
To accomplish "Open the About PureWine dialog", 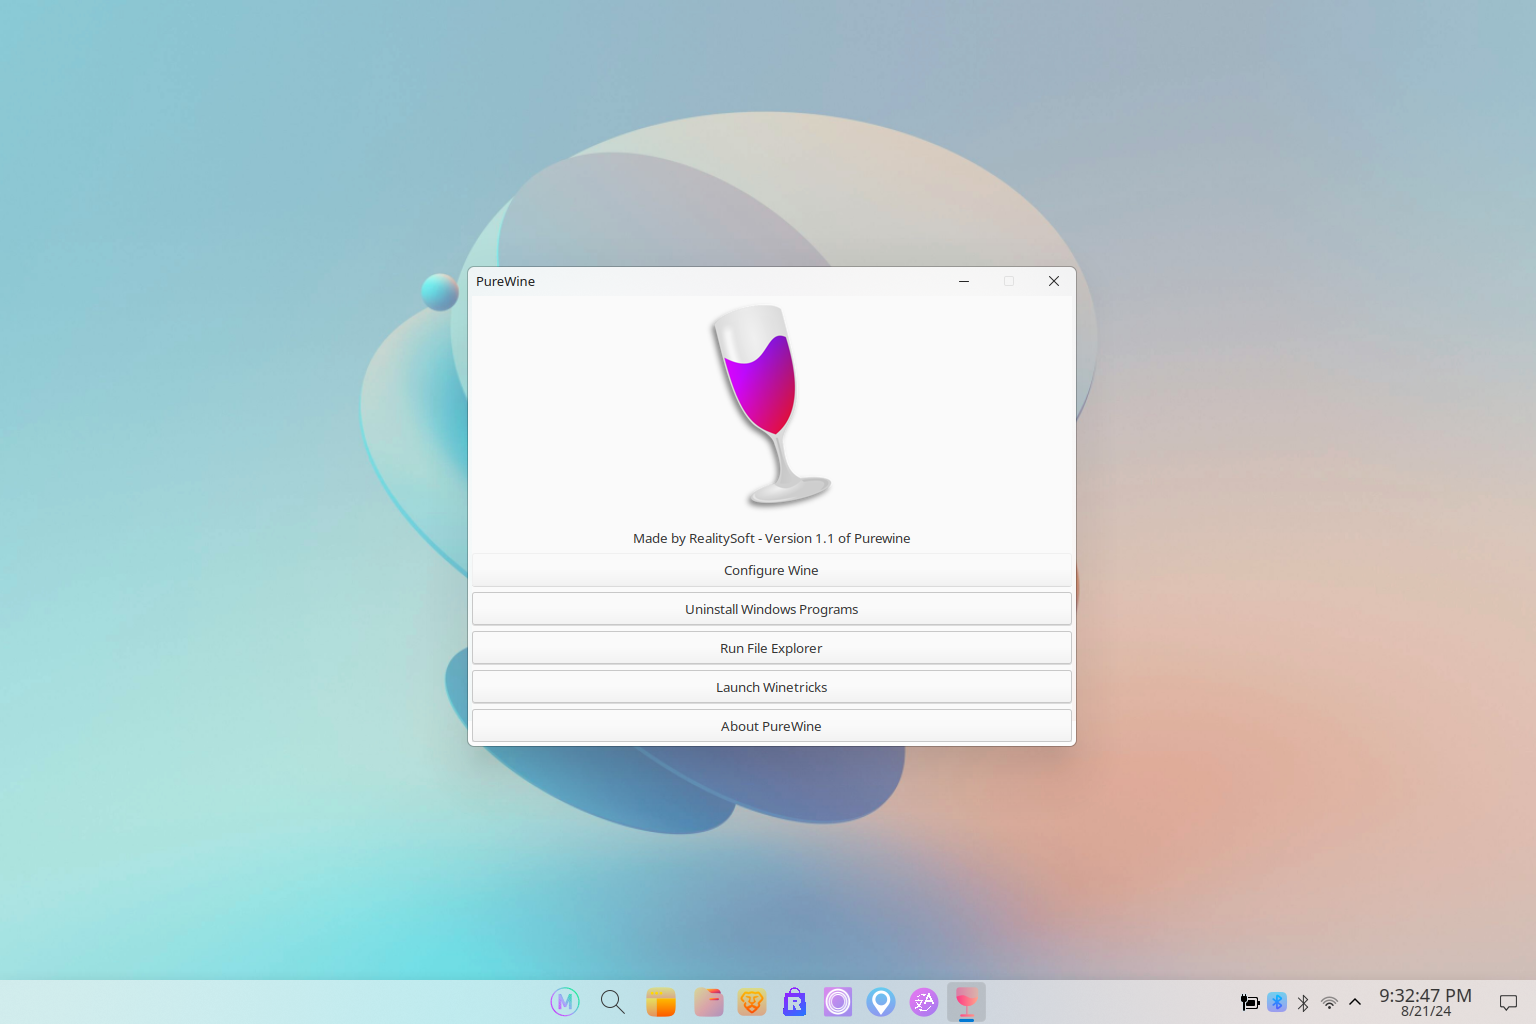I will click(x=771, y=726).
